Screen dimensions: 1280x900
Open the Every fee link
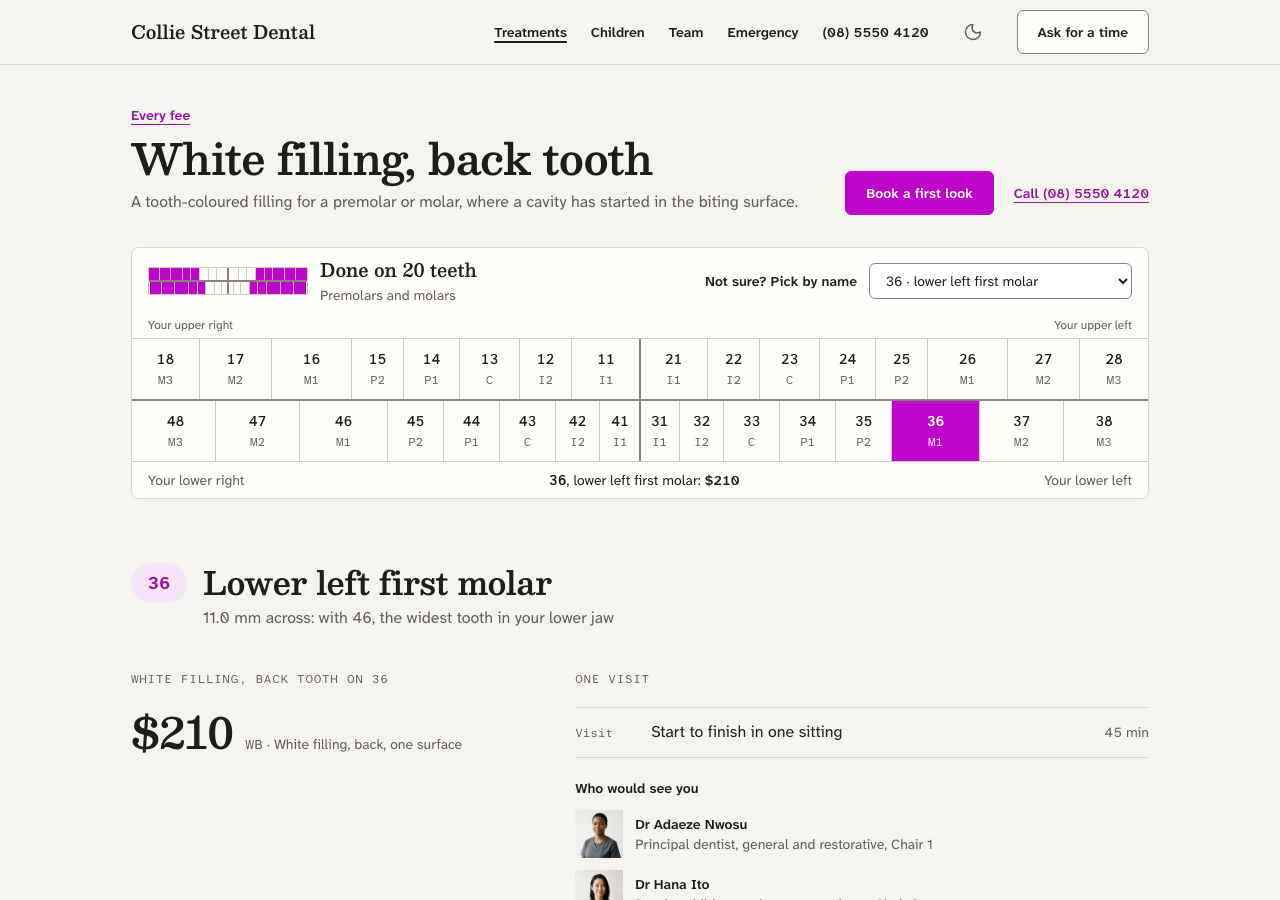[x=160, y=115]
